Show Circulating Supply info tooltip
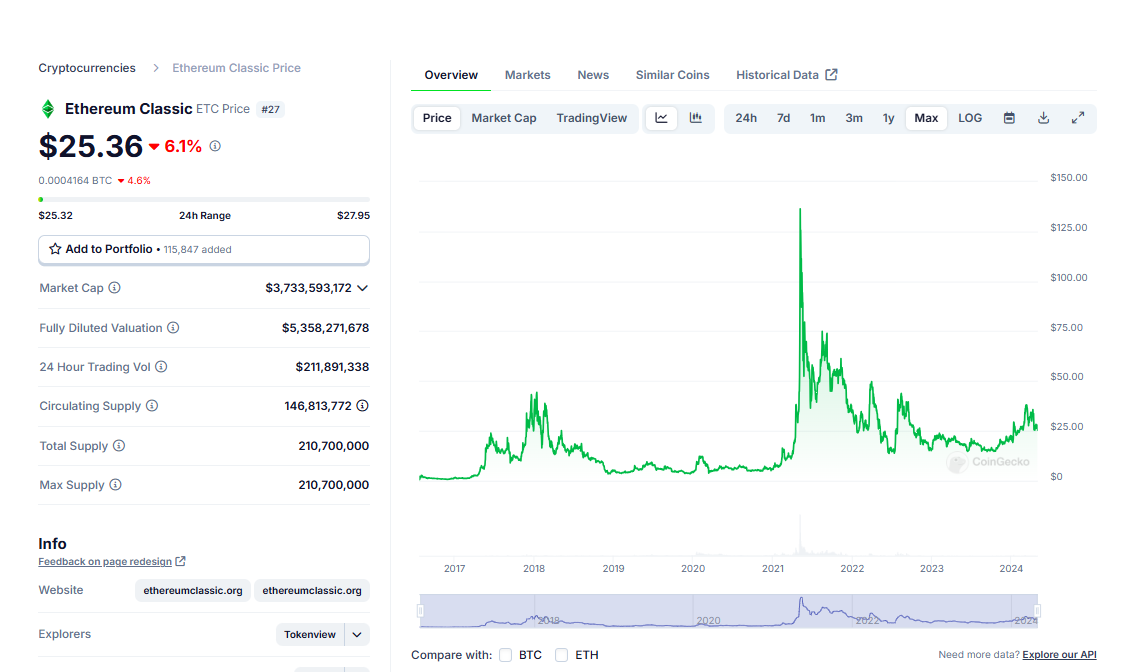This screenshot has height=672, width=1132. point(152,406)
